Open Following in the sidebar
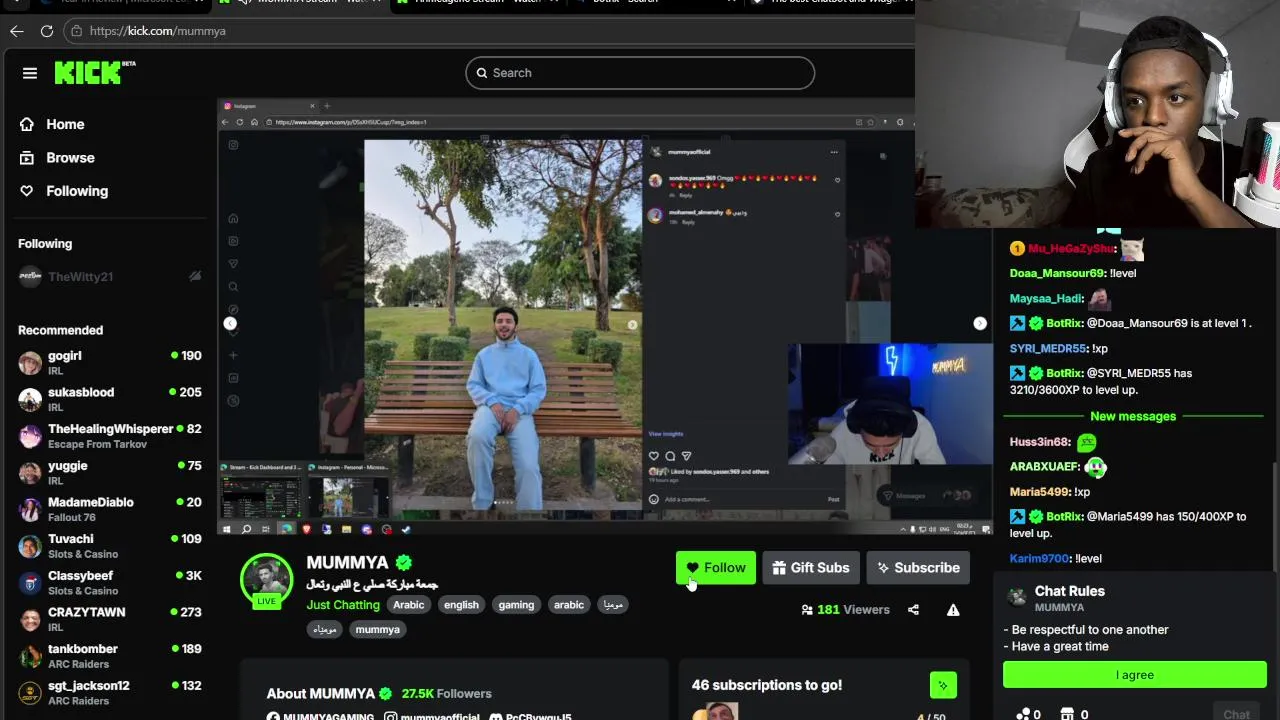This screenshot has height=720, width=1280. tap(77, 191)
